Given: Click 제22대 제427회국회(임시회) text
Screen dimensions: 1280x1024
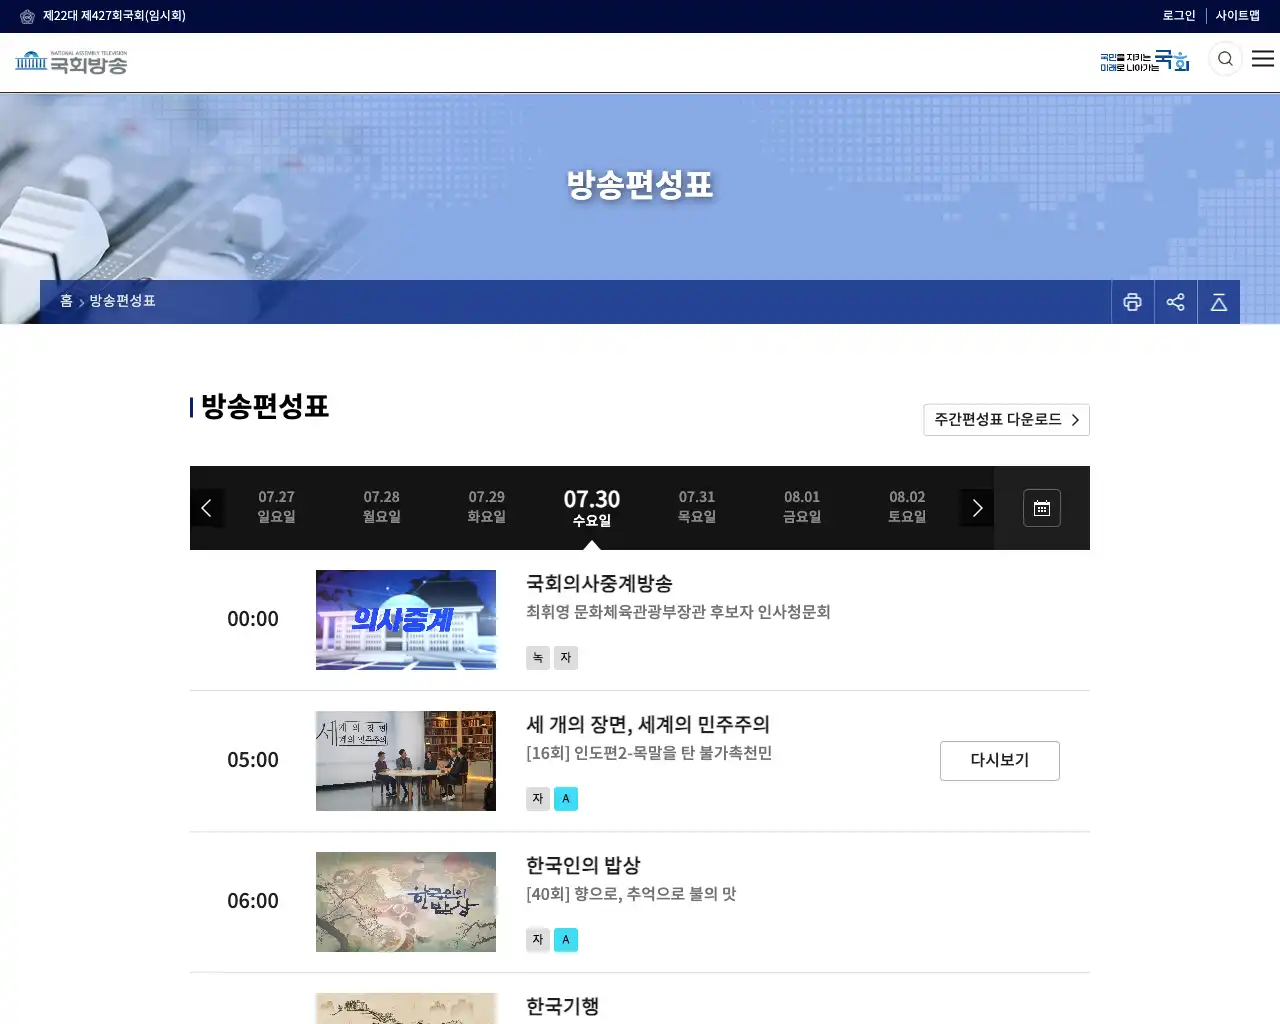Looking at the screenshot, I should coord(114,16).
